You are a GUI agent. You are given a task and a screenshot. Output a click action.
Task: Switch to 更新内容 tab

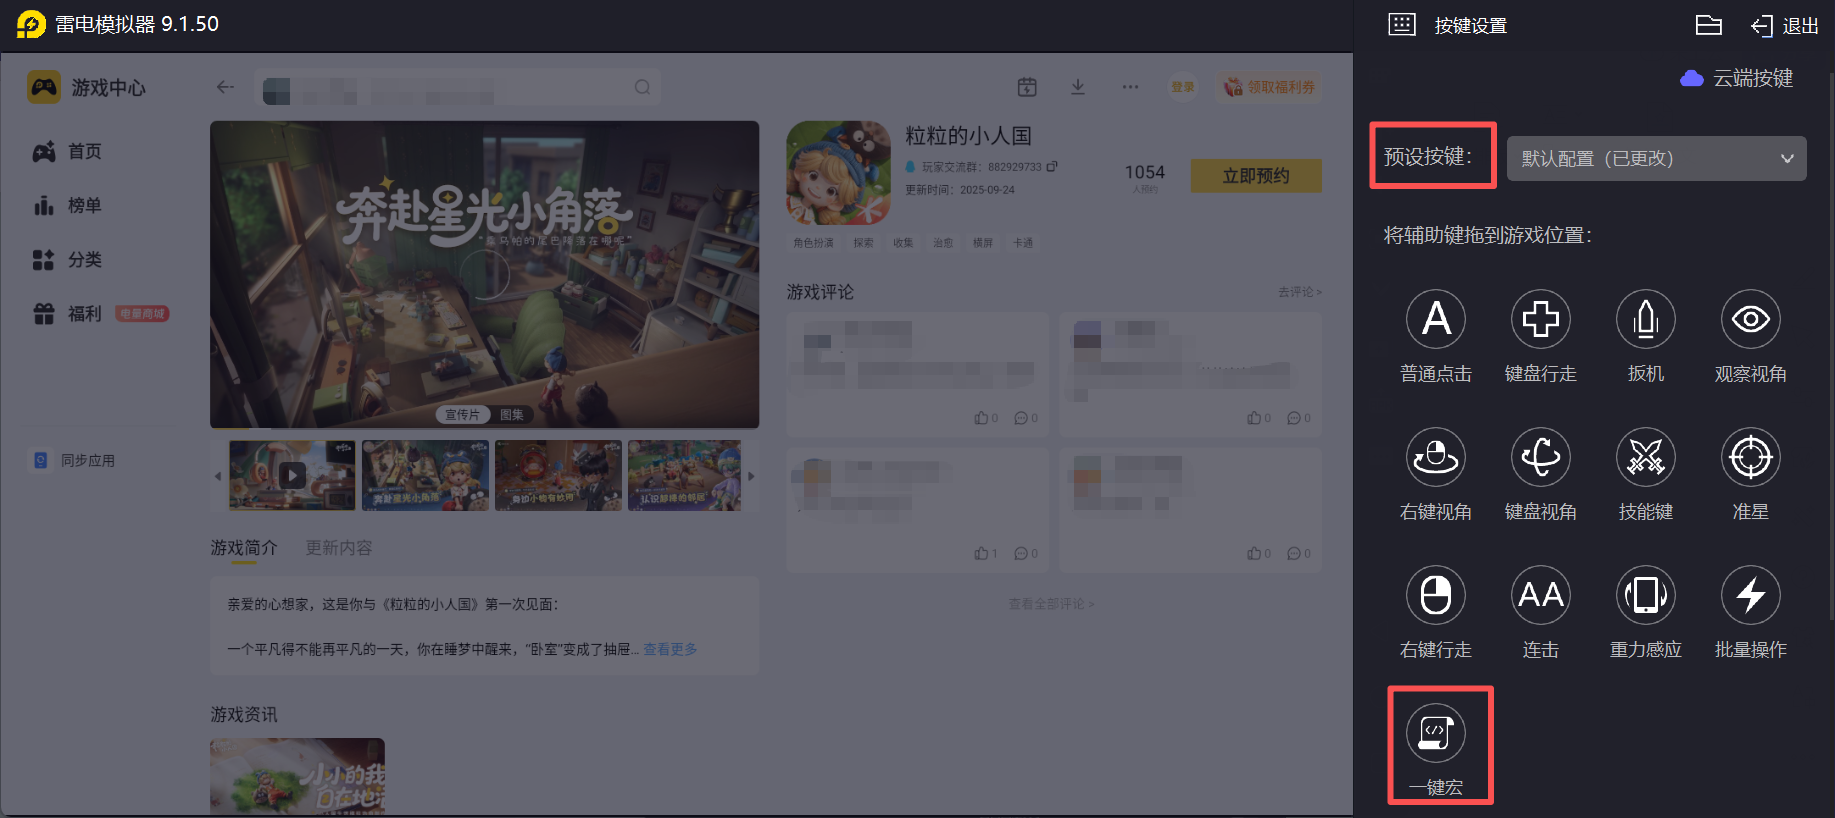(339, 548)
